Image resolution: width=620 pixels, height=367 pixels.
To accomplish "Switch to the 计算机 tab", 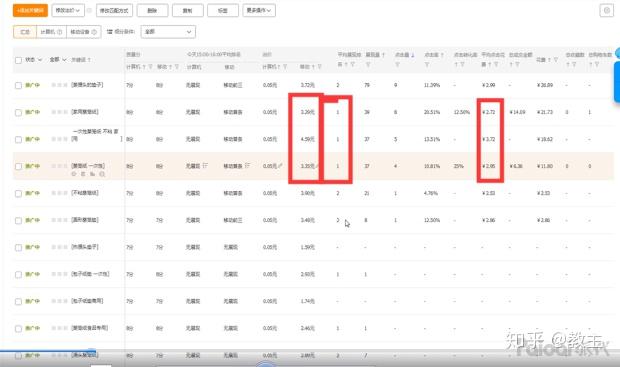I will pos(51,32).
